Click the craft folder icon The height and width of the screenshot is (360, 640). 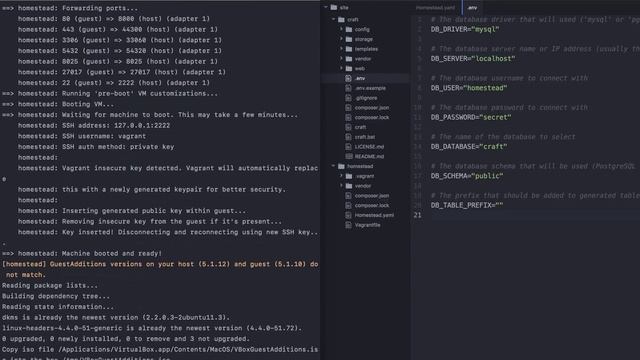(x=342, y=19)
